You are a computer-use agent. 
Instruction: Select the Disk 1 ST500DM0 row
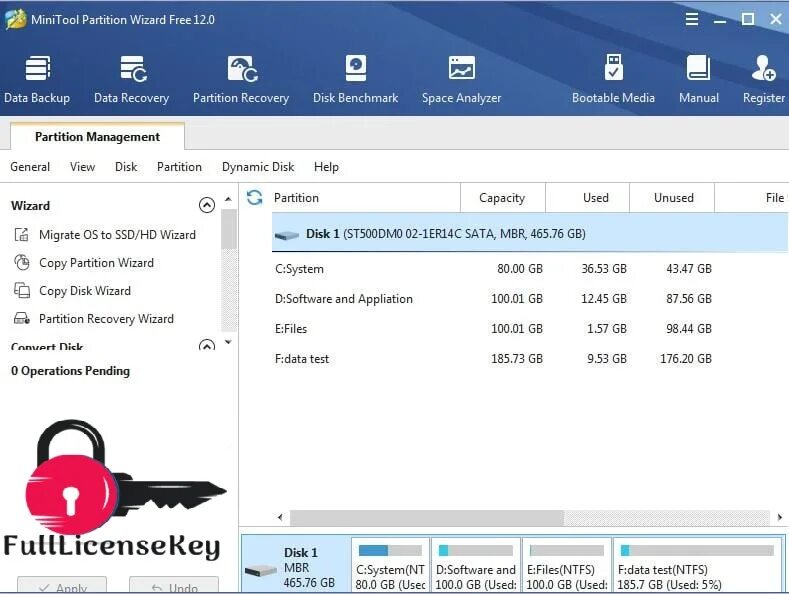(x=530, y=234)
